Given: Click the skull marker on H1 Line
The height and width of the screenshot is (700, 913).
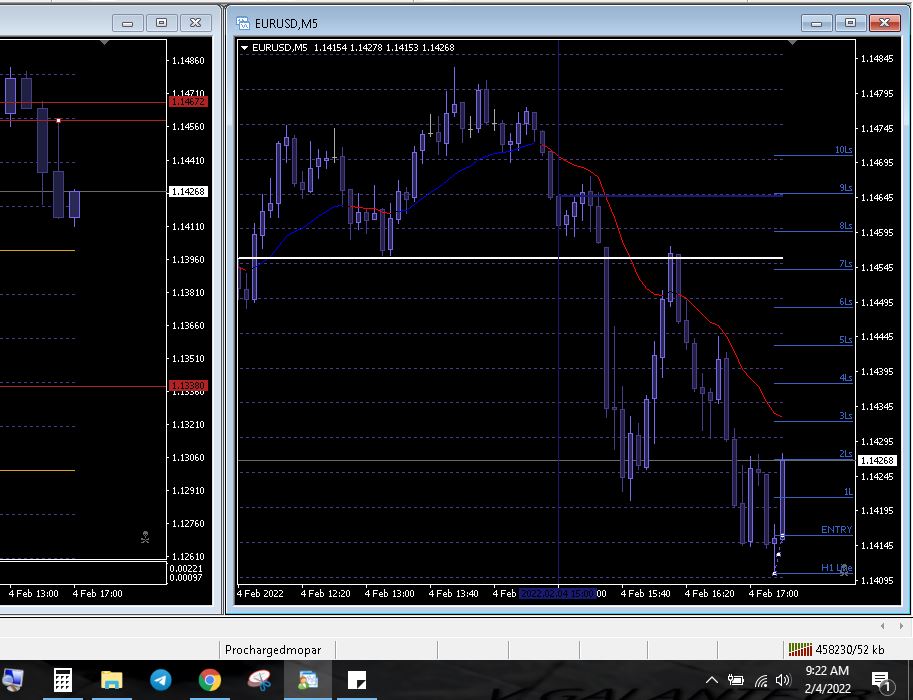Looking at the screenshot, I should [x=844, y=570].
